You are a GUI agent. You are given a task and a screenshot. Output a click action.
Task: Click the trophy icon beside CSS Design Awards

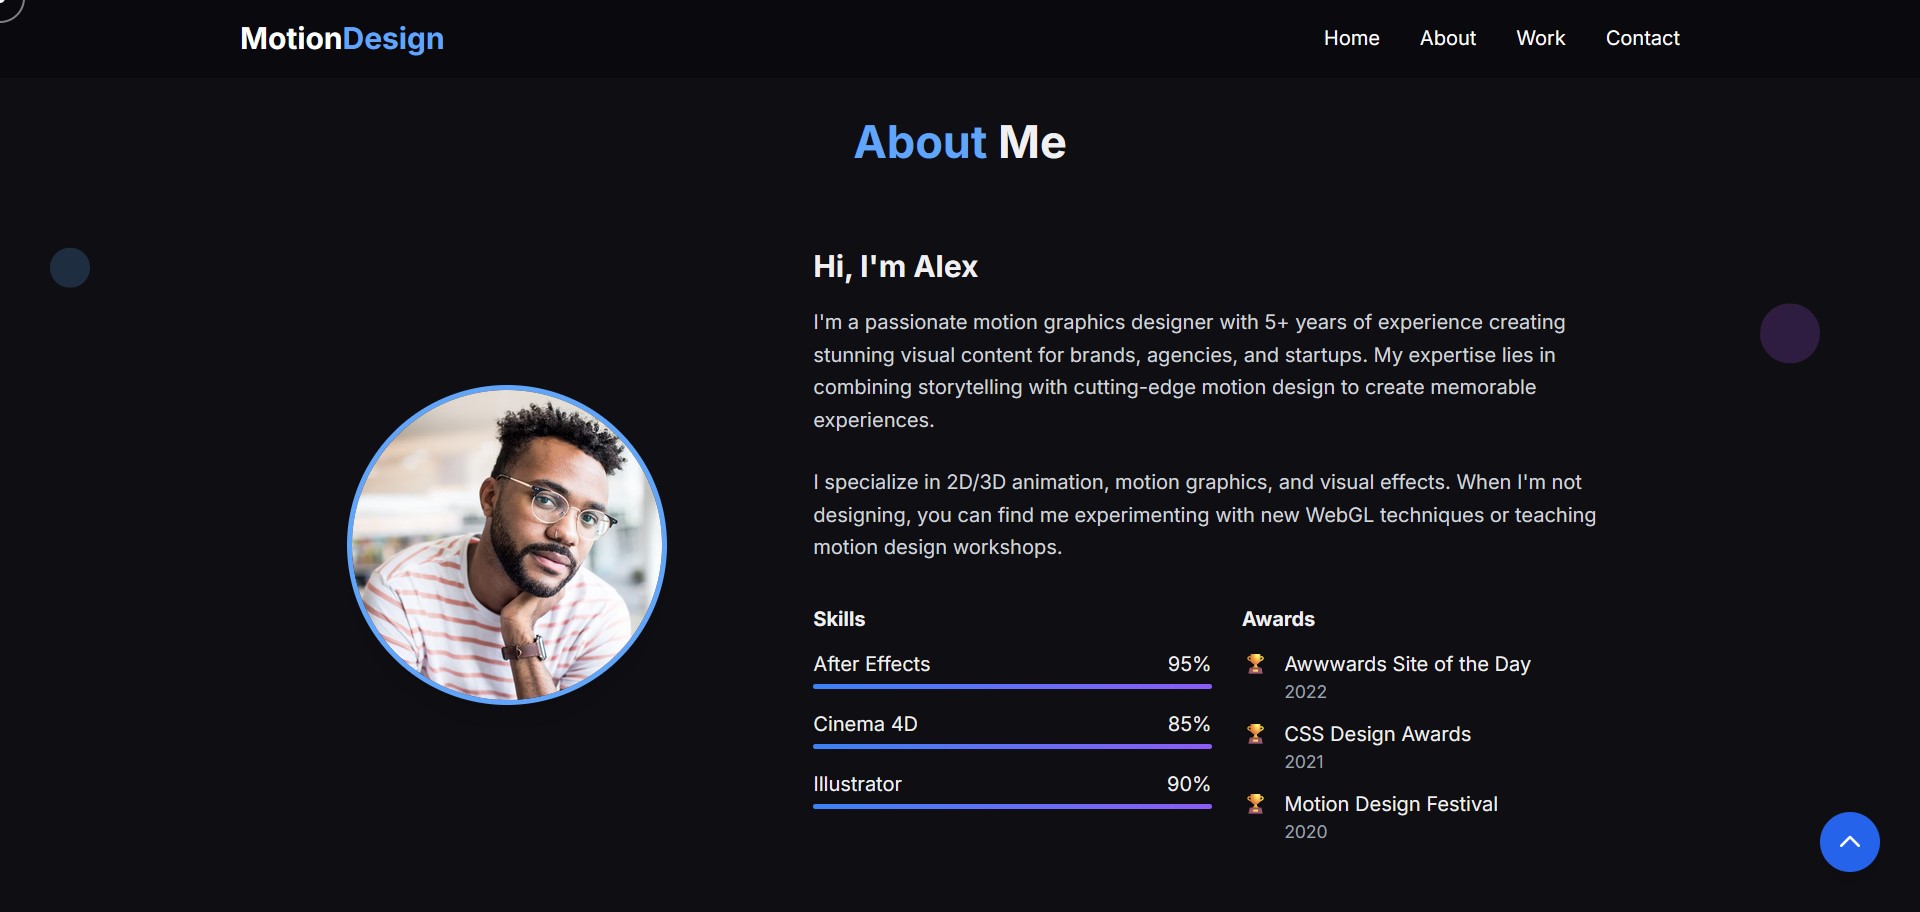coord(1255,734)
